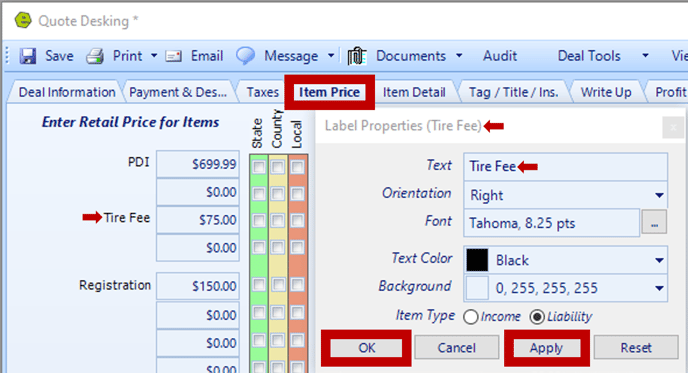
Task: Open the Text Color dropdown arrow
Action: pyautogui.click(x=659, y=260)
